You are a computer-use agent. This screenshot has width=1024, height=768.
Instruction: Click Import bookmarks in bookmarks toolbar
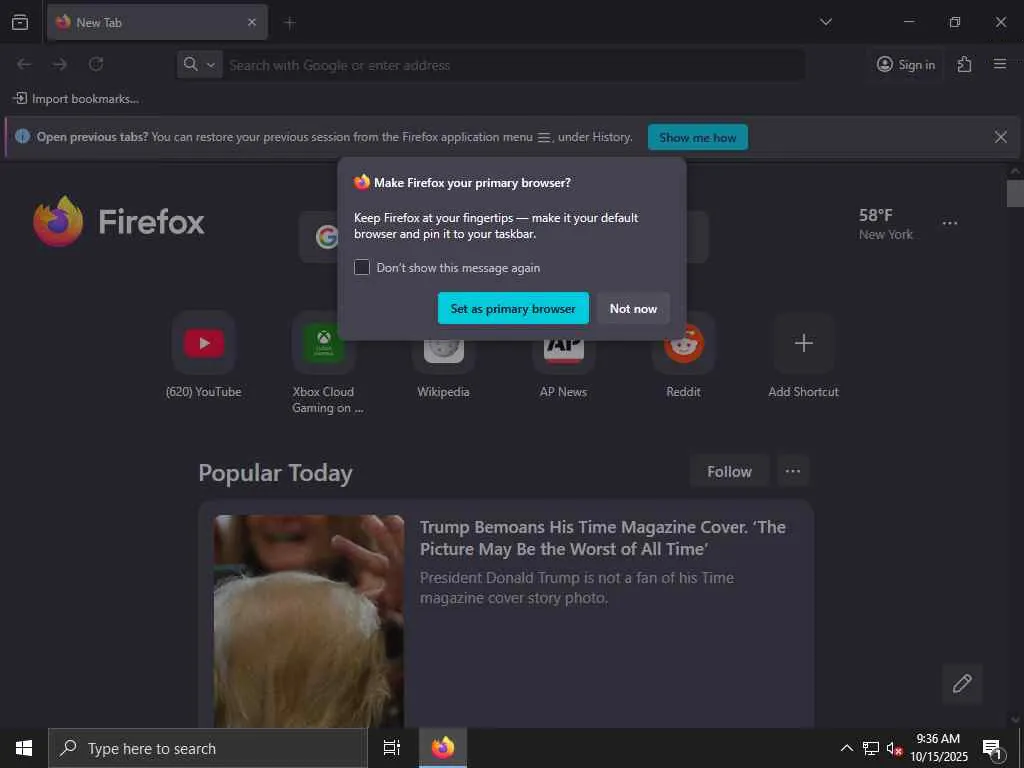[76, 99]
